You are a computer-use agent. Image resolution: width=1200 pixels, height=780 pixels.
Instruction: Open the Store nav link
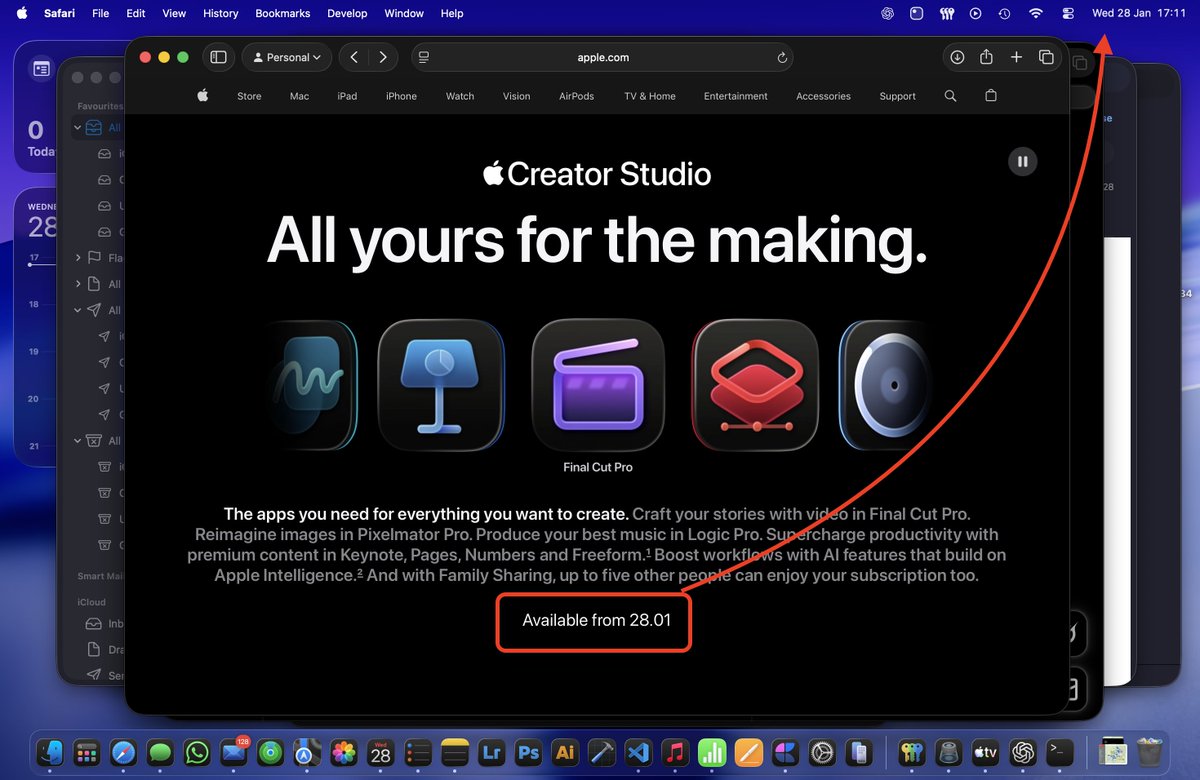coord(249,96)
